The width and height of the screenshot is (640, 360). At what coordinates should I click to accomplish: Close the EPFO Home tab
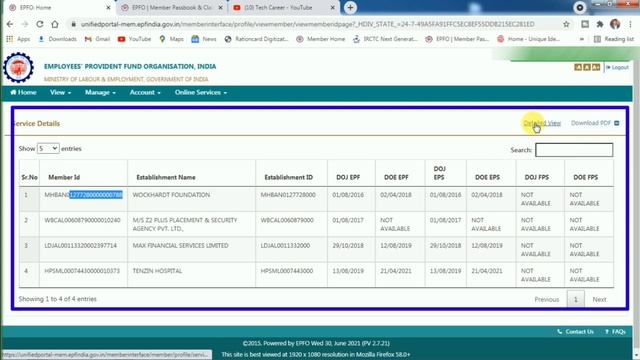(108, 7)
